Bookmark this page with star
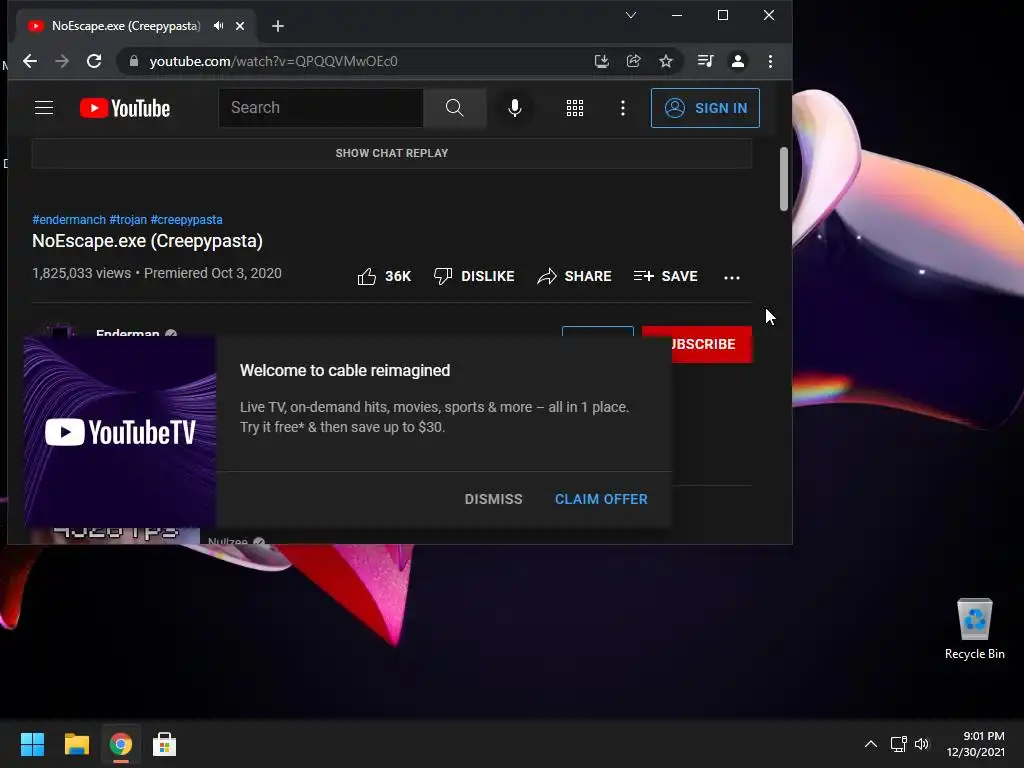 (665, 61)
